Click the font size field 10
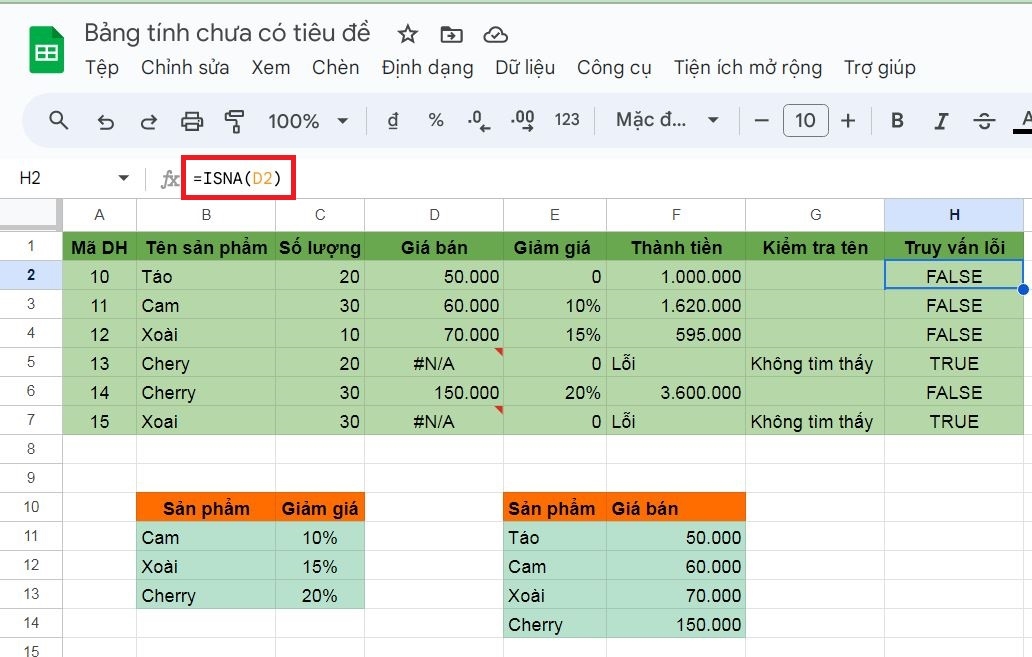This screenshot has width=1032, height=657. [806, 120]
